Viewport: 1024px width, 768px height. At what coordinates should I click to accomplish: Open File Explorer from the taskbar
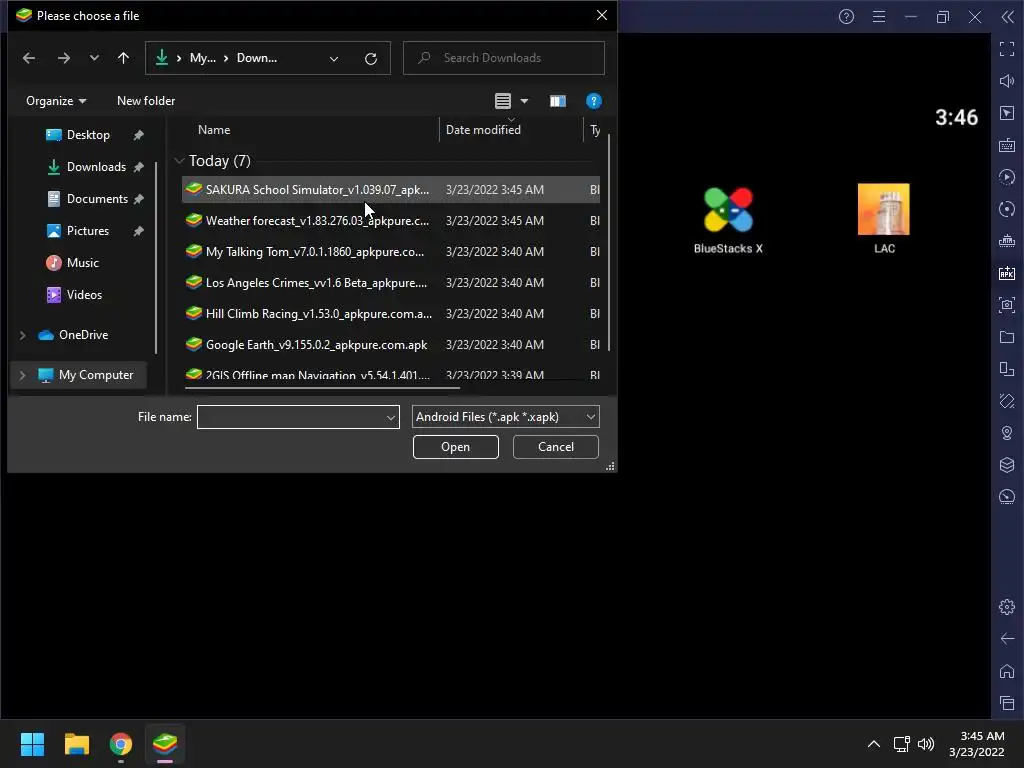76,744
